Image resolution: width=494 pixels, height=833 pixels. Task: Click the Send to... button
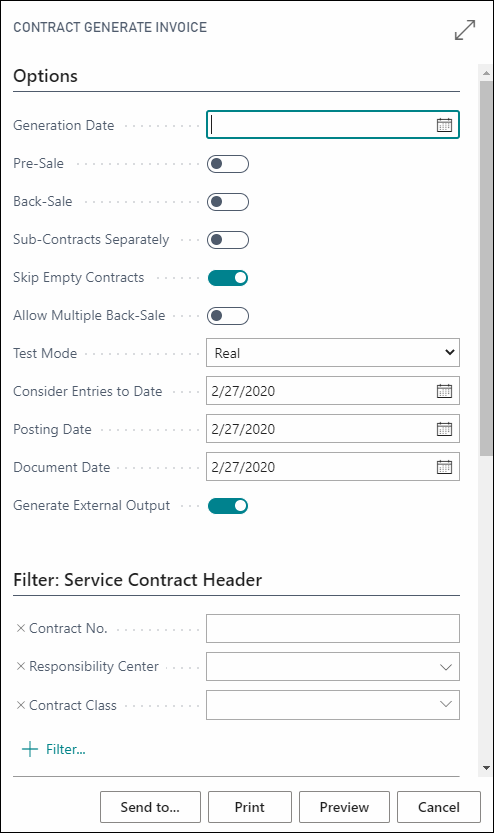(150, 807)
